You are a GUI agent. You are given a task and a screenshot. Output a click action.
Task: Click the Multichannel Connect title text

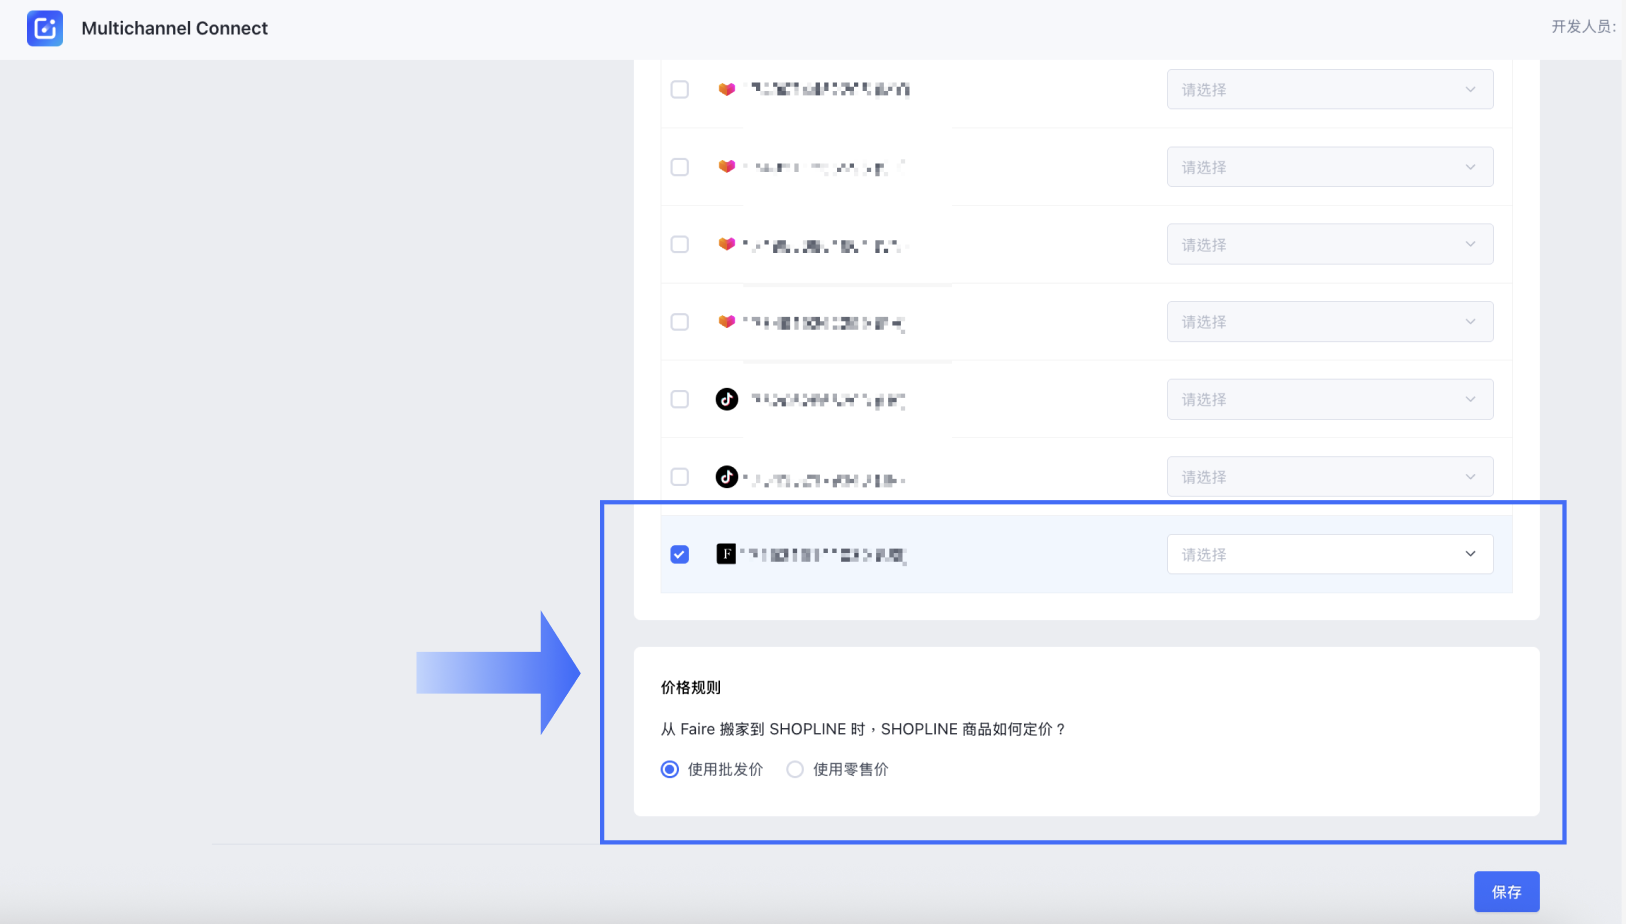[x=175, y=28]
